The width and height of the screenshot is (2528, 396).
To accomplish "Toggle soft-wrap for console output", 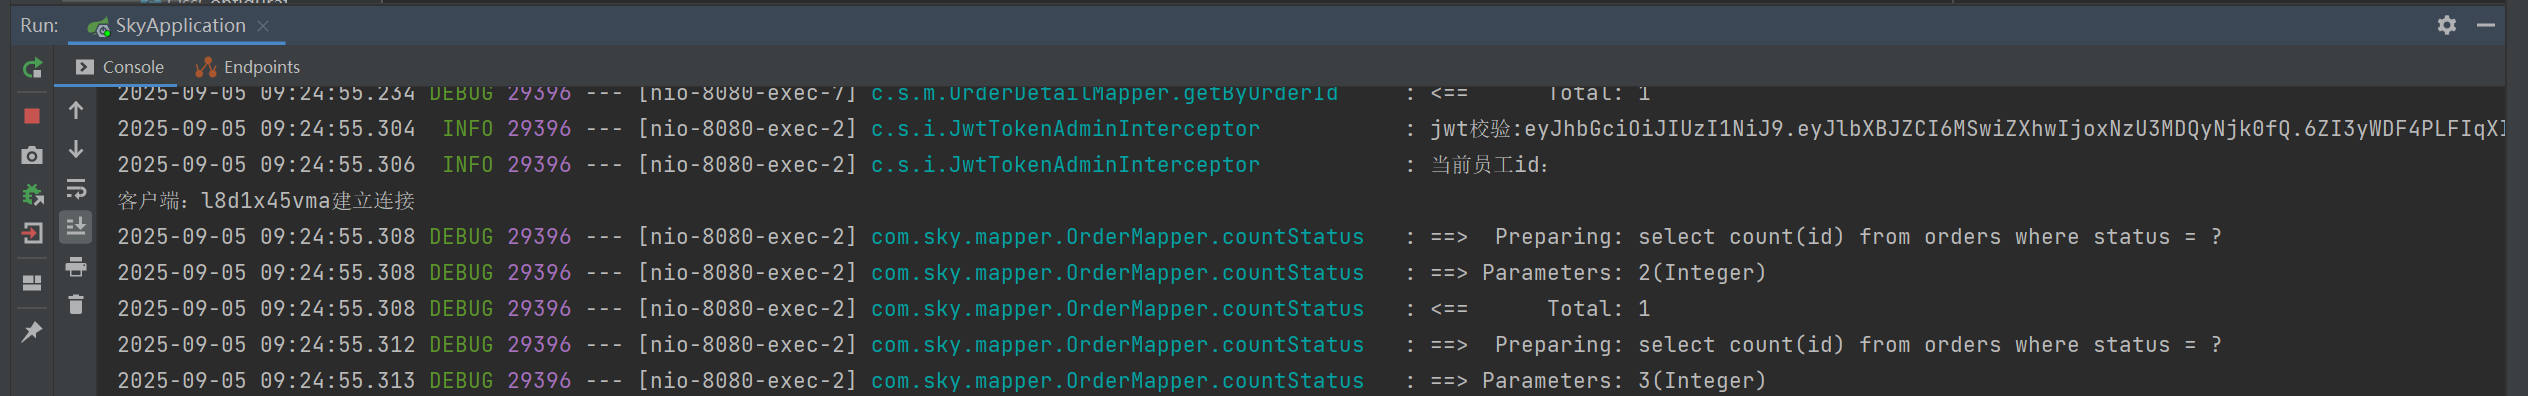I will [x=76, y=189].
